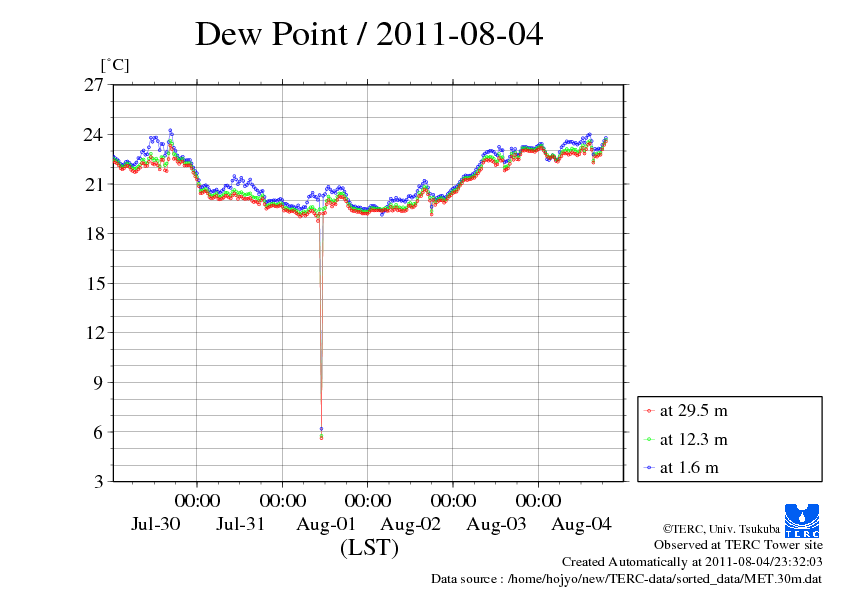This screenshot has width=842, height=595.
Task: Select the 'at 12.3 m' legend label
Action: click(x=693, y=439)
